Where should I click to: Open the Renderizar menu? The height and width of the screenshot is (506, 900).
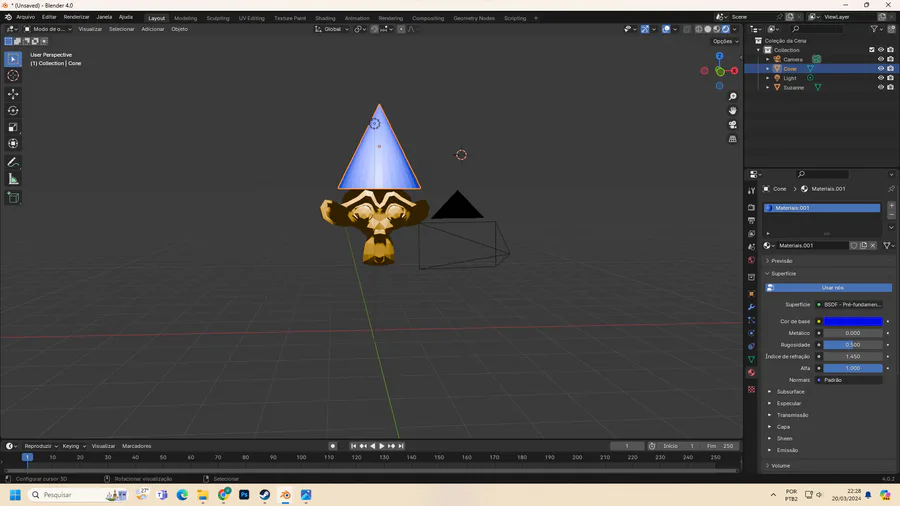tap(76, 17)
